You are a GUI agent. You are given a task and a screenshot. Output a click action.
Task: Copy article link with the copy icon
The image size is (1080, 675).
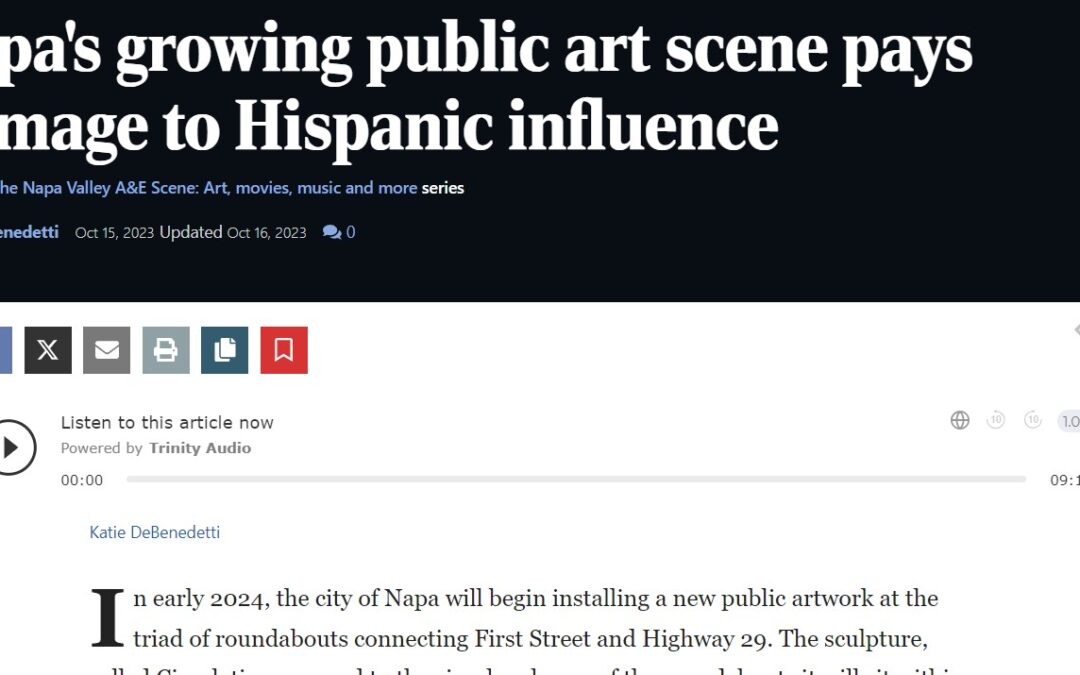[225, 351]
